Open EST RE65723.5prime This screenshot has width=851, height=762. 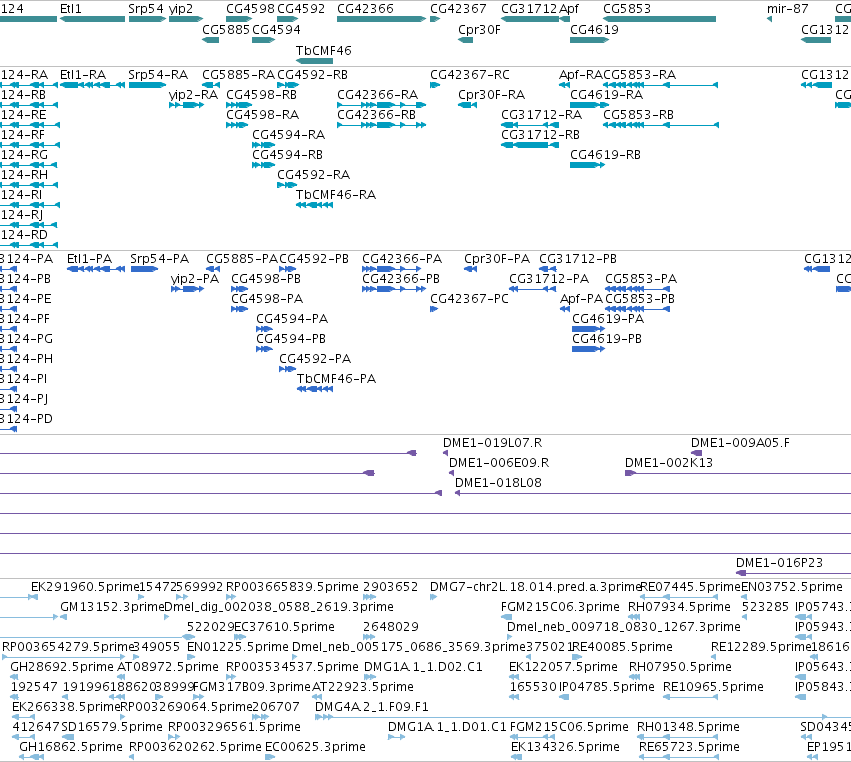[x=678, y=757]
